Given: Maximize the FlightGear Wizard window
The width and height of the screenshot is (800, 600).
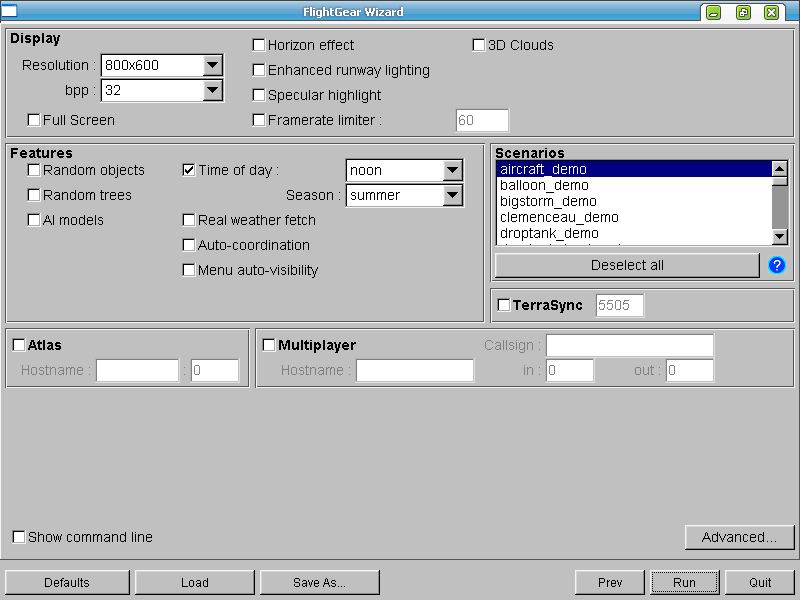Looking at the screenshot, I should (x=743, y=12).
